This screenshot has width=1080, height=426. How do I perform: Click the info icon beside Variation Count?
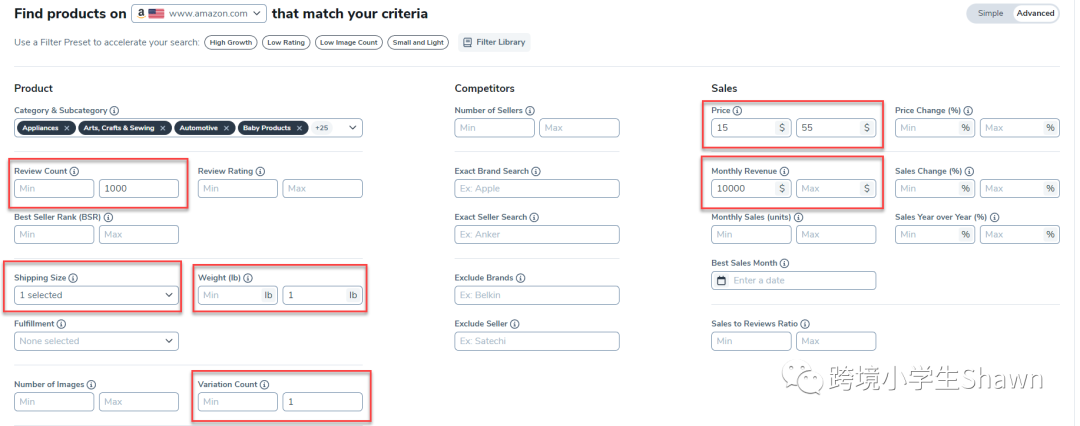(264, 385)
